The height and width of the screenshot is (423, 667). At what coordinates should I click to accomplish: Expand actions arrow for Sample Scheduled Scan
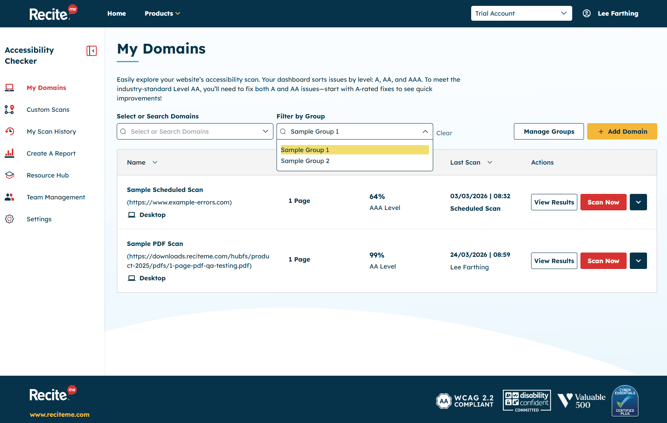pyautogui.click(x=638, y=202)
